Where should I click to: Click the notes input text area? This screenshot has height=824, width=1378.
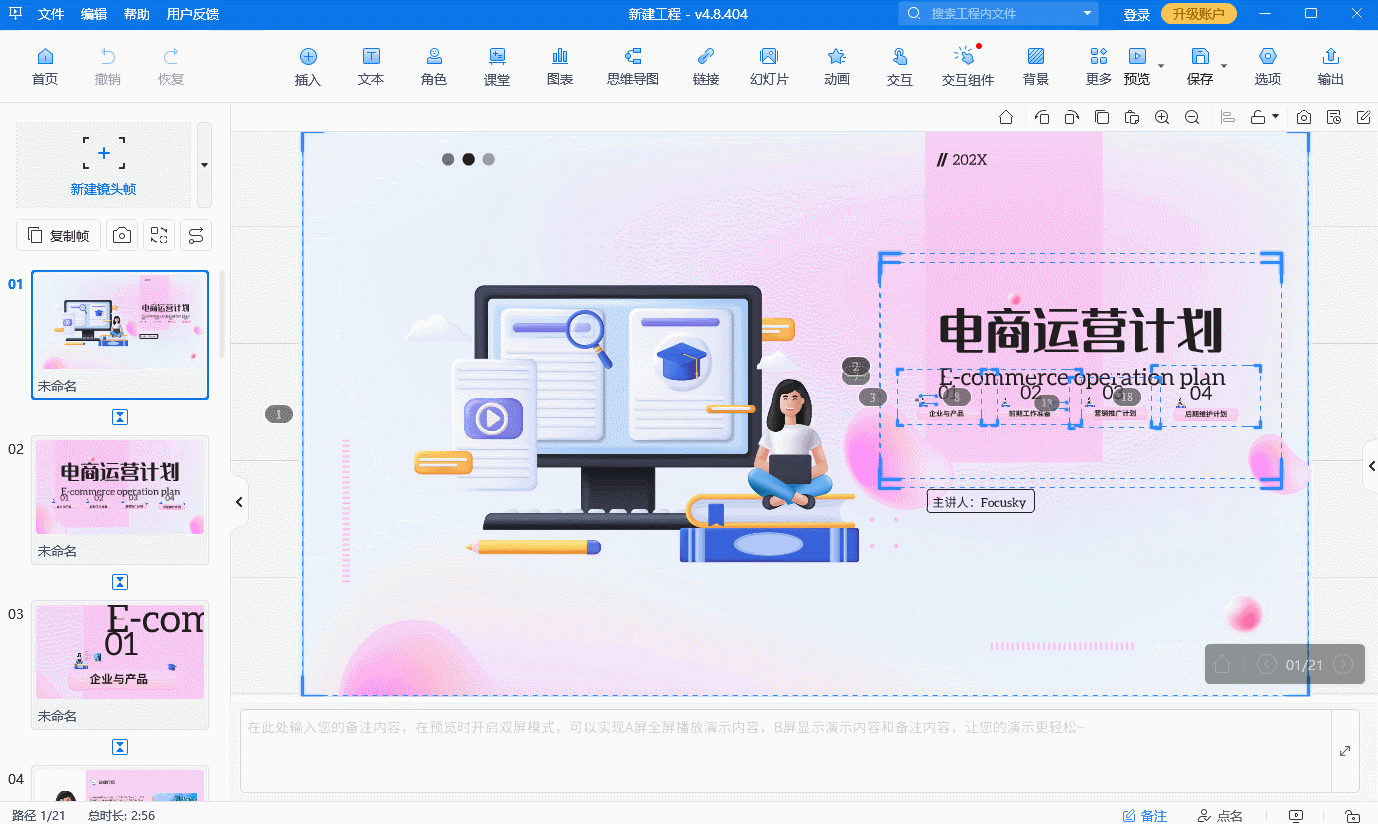[x=785, y=751]
